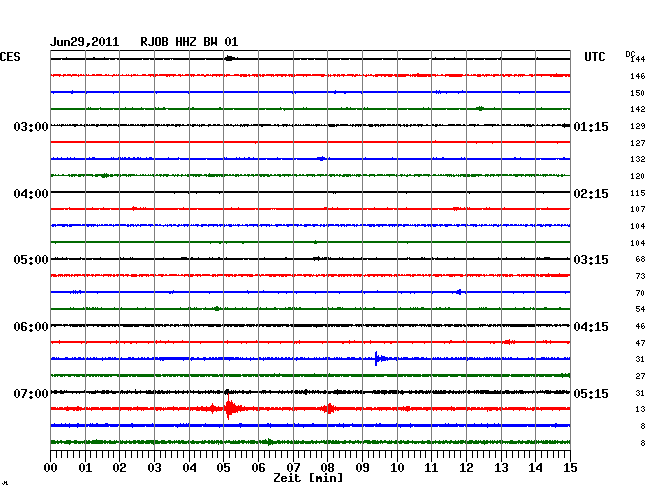This screenshot has width=650, height=494.
Task: Click the DC value 127
Action: pyautogui.click(x=638, y=143)
